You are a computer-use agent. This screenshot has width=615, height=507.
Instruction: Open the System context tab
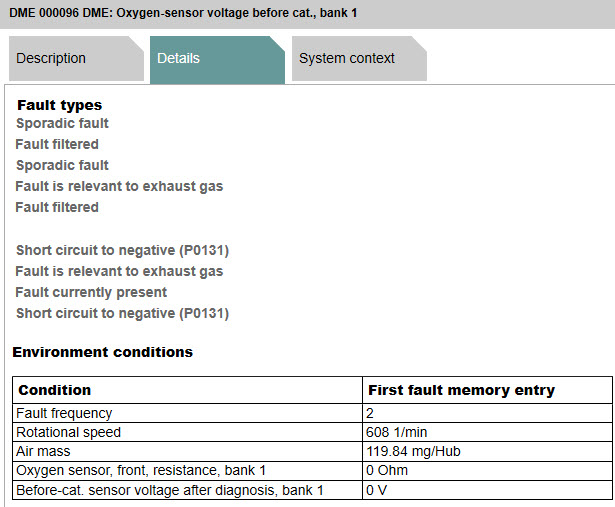pyautogui.click(x=346, y=59)
